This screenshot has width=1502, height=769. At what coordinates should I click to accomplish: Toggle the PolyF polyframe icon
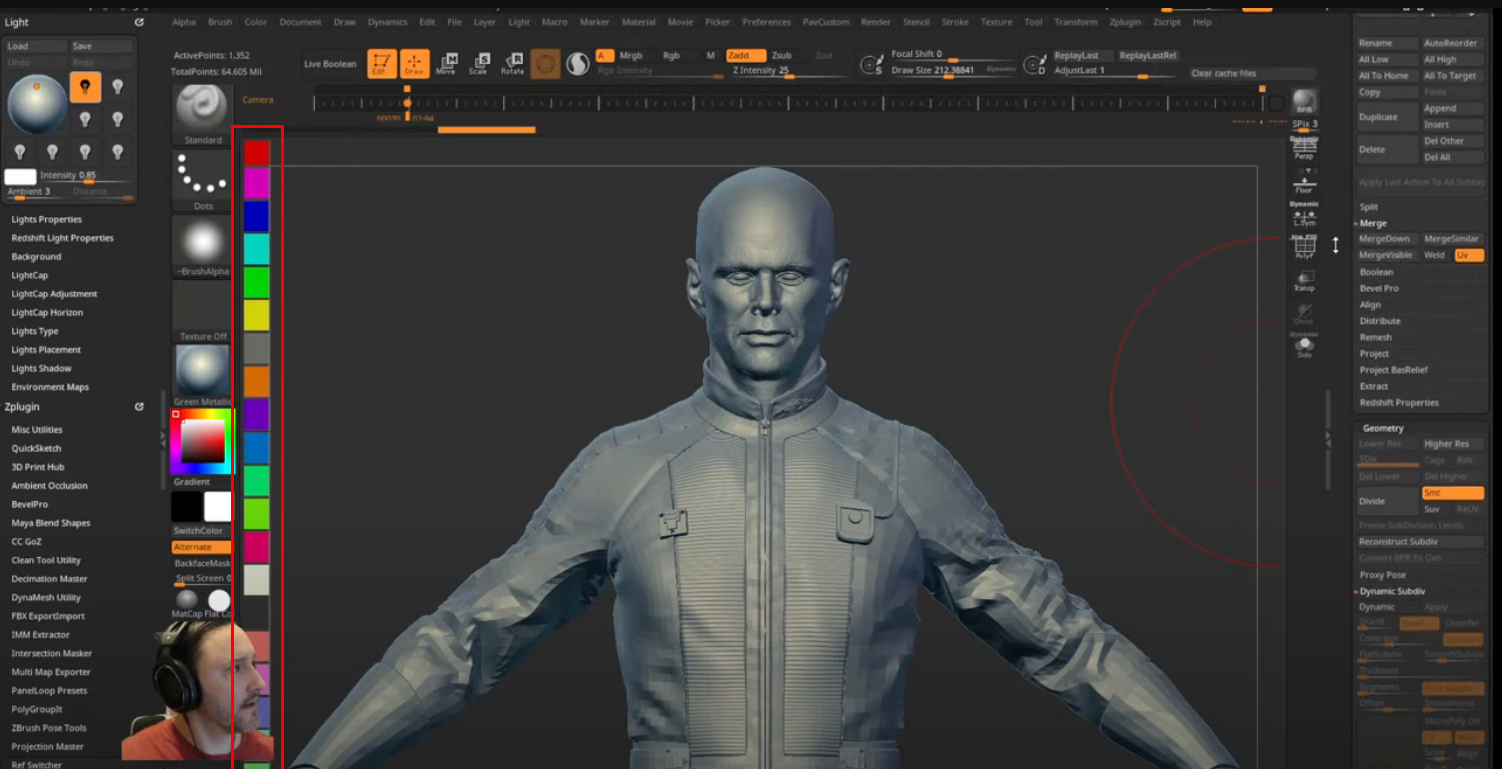point(1304,247)
